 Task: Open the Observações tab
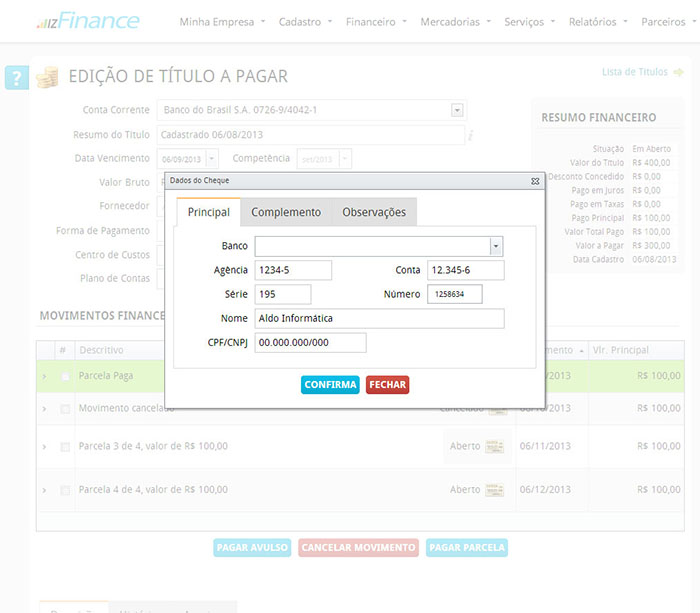pyautogui.click(x=374, y=212)
